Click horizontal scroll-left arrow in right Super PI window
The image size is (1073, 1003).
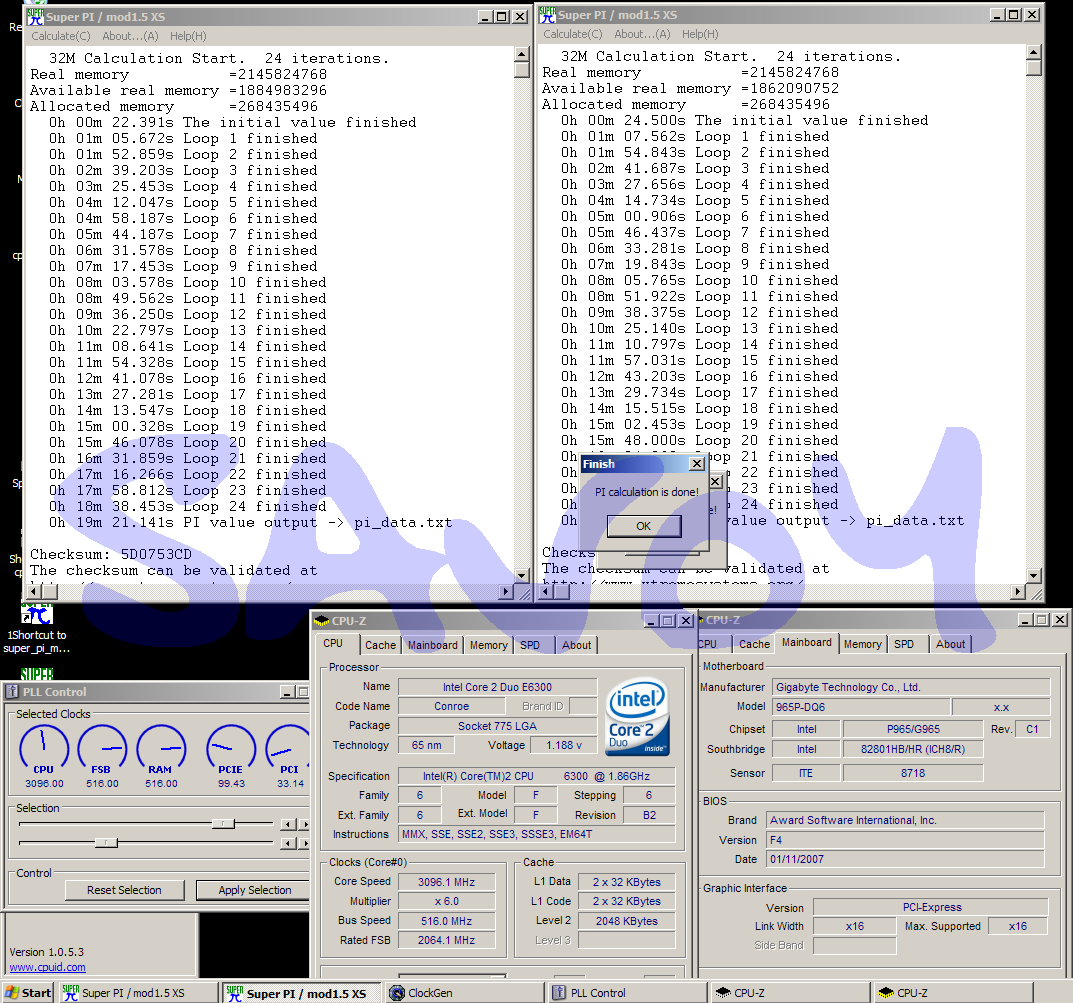(546, 592)
